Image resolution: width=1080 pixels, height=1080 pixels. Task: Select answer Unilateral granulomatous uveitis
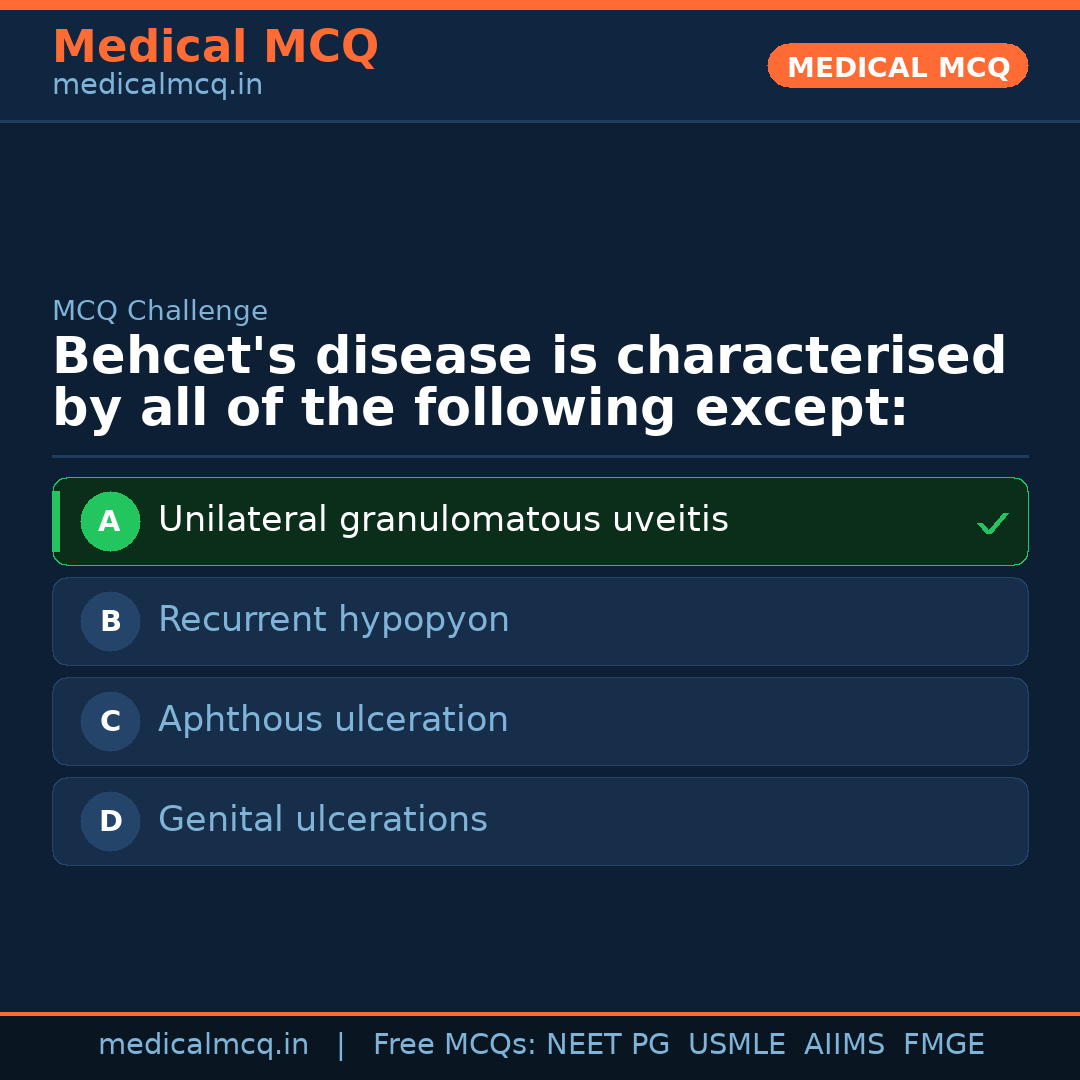[443, 520]
